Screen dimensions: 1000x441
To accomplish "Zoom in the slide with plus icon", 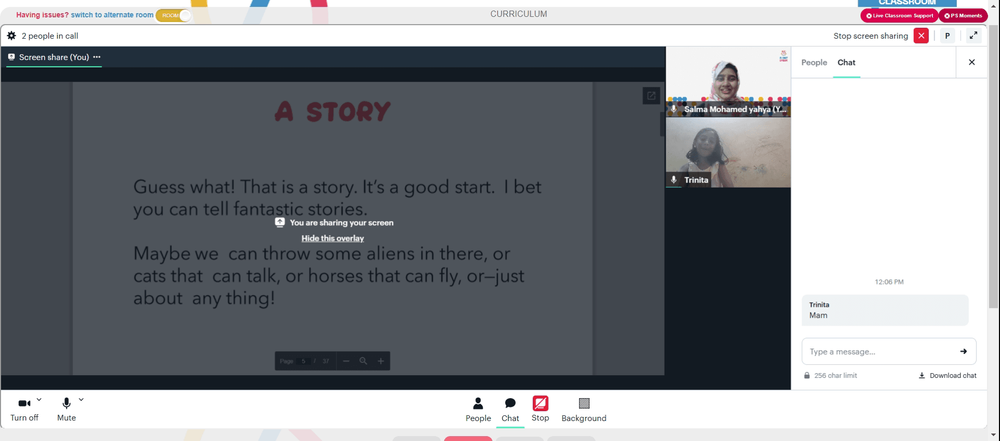I will (x=381, y=361).
